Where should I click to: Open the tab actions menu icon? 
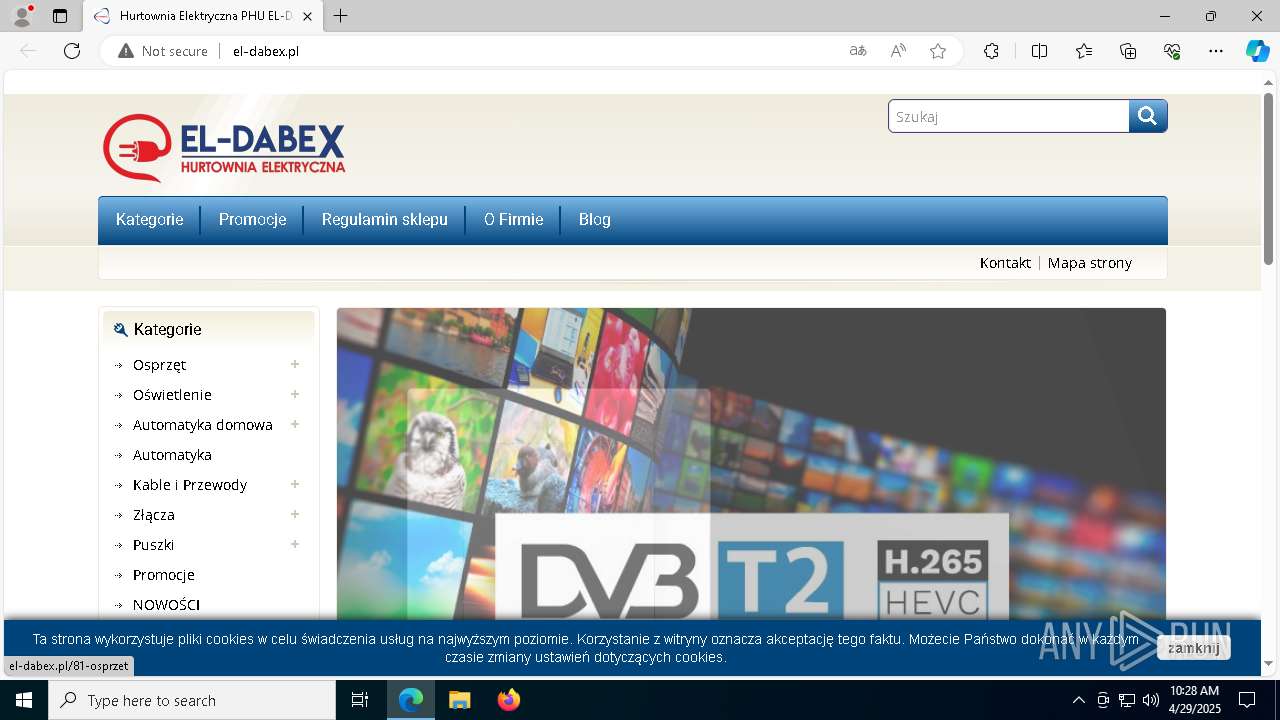tap(60, 16)
